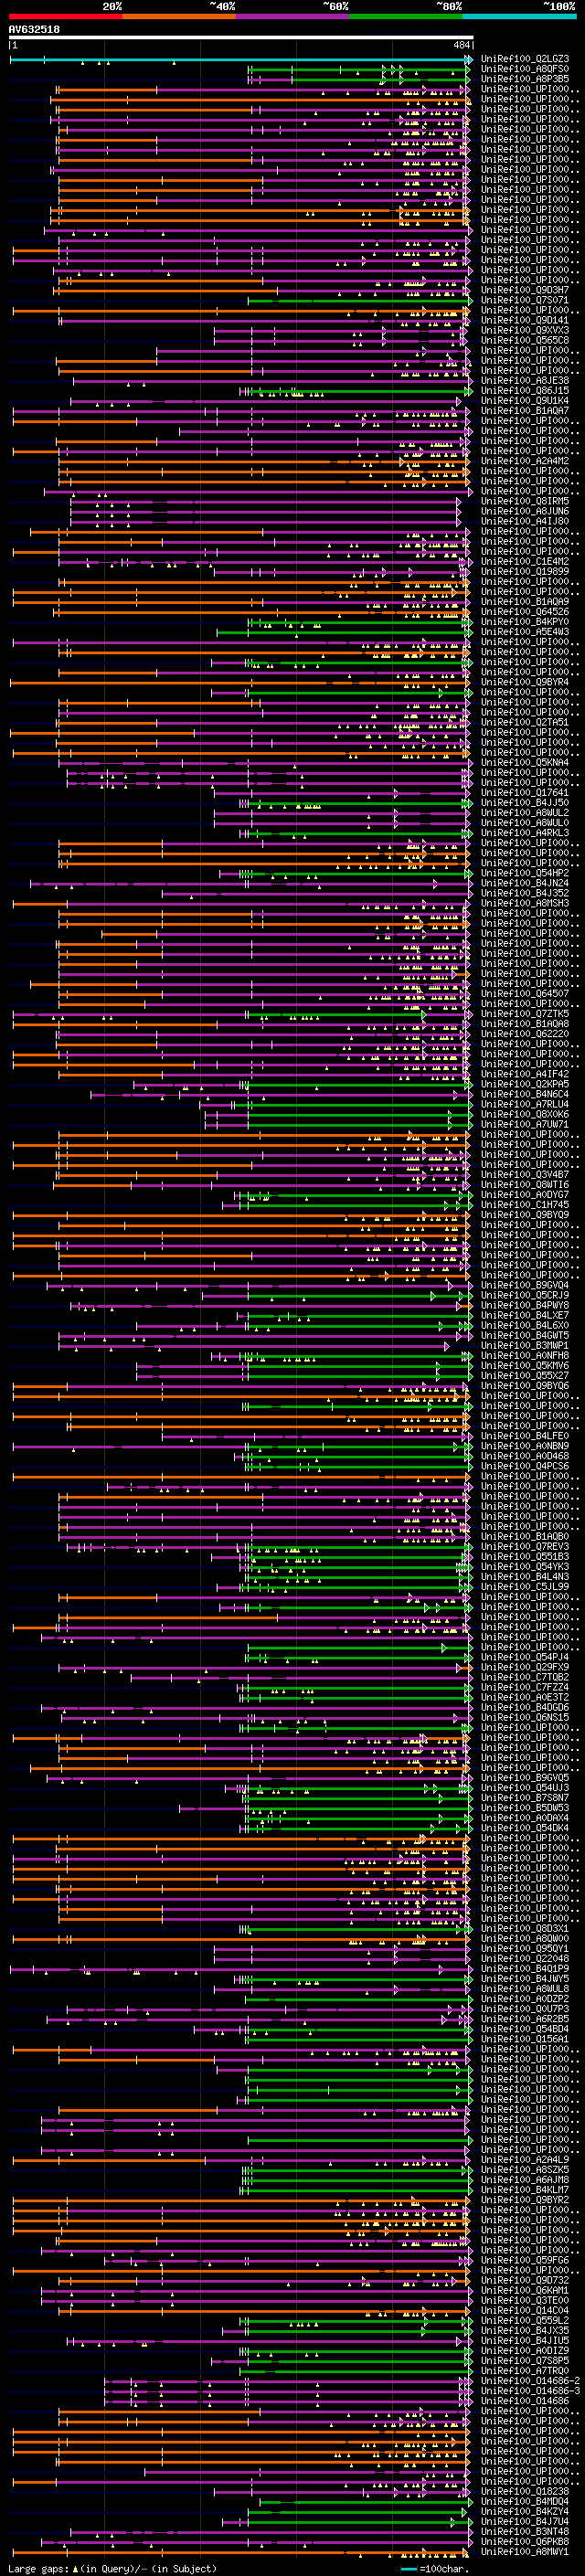The width and height of the screenshot is (585, 2576).
Task: Open hit UniRef100_A8QFS0
Action: point(525,70)
